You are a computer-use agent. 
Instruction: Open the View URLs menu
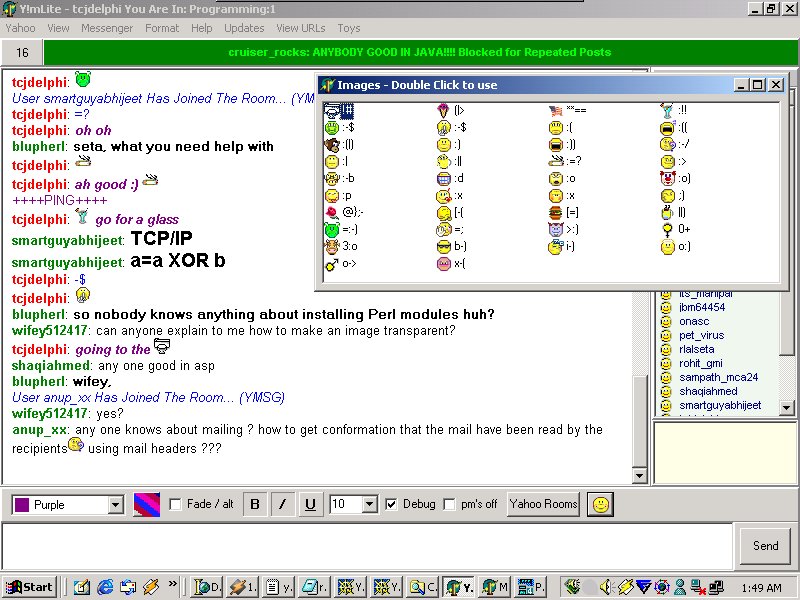click(x=301, y=28)
